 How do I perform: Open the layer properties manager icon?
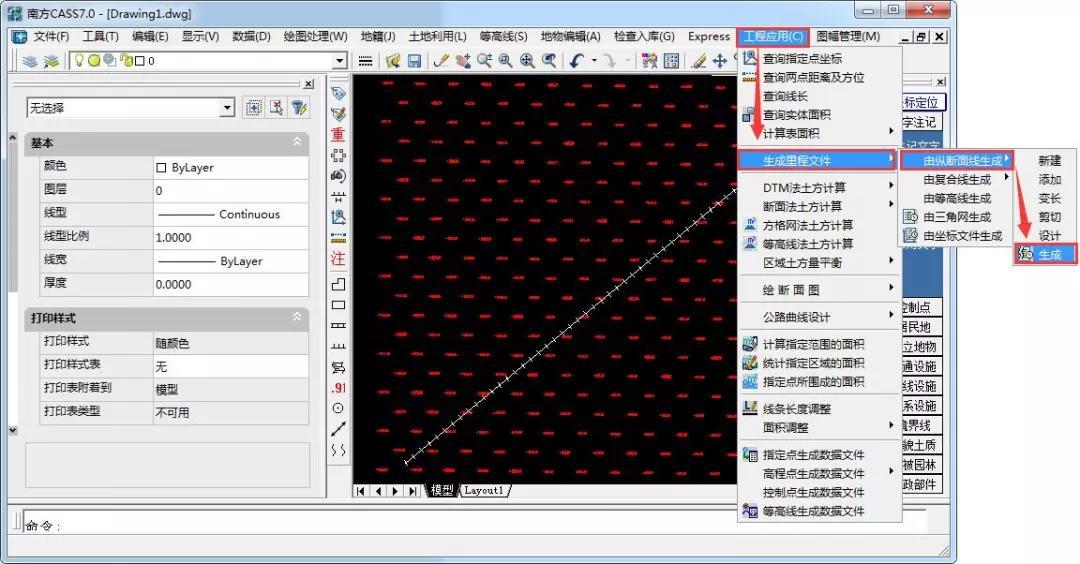[30, 61]
